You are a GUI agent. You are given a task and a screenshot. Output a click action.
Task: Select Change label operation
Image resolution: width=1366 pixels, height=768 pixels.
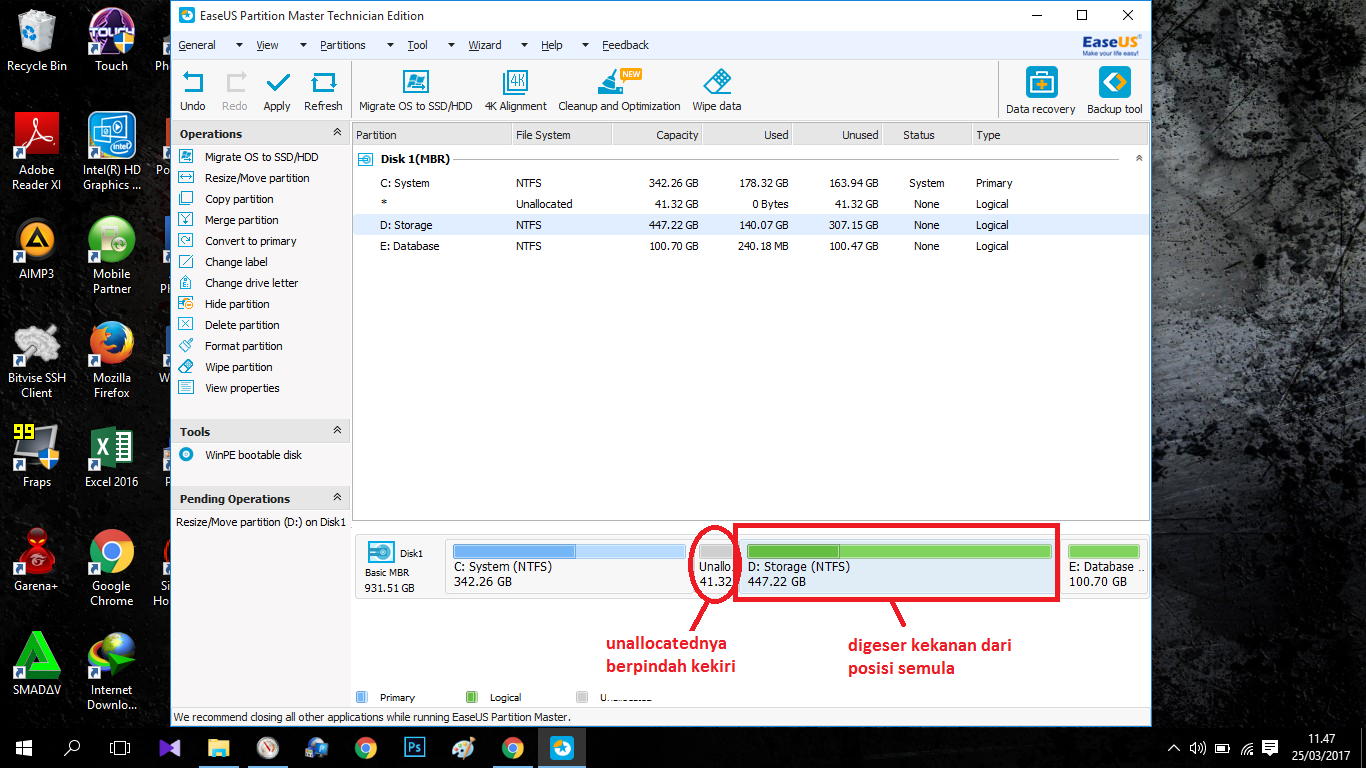(236, 262)
